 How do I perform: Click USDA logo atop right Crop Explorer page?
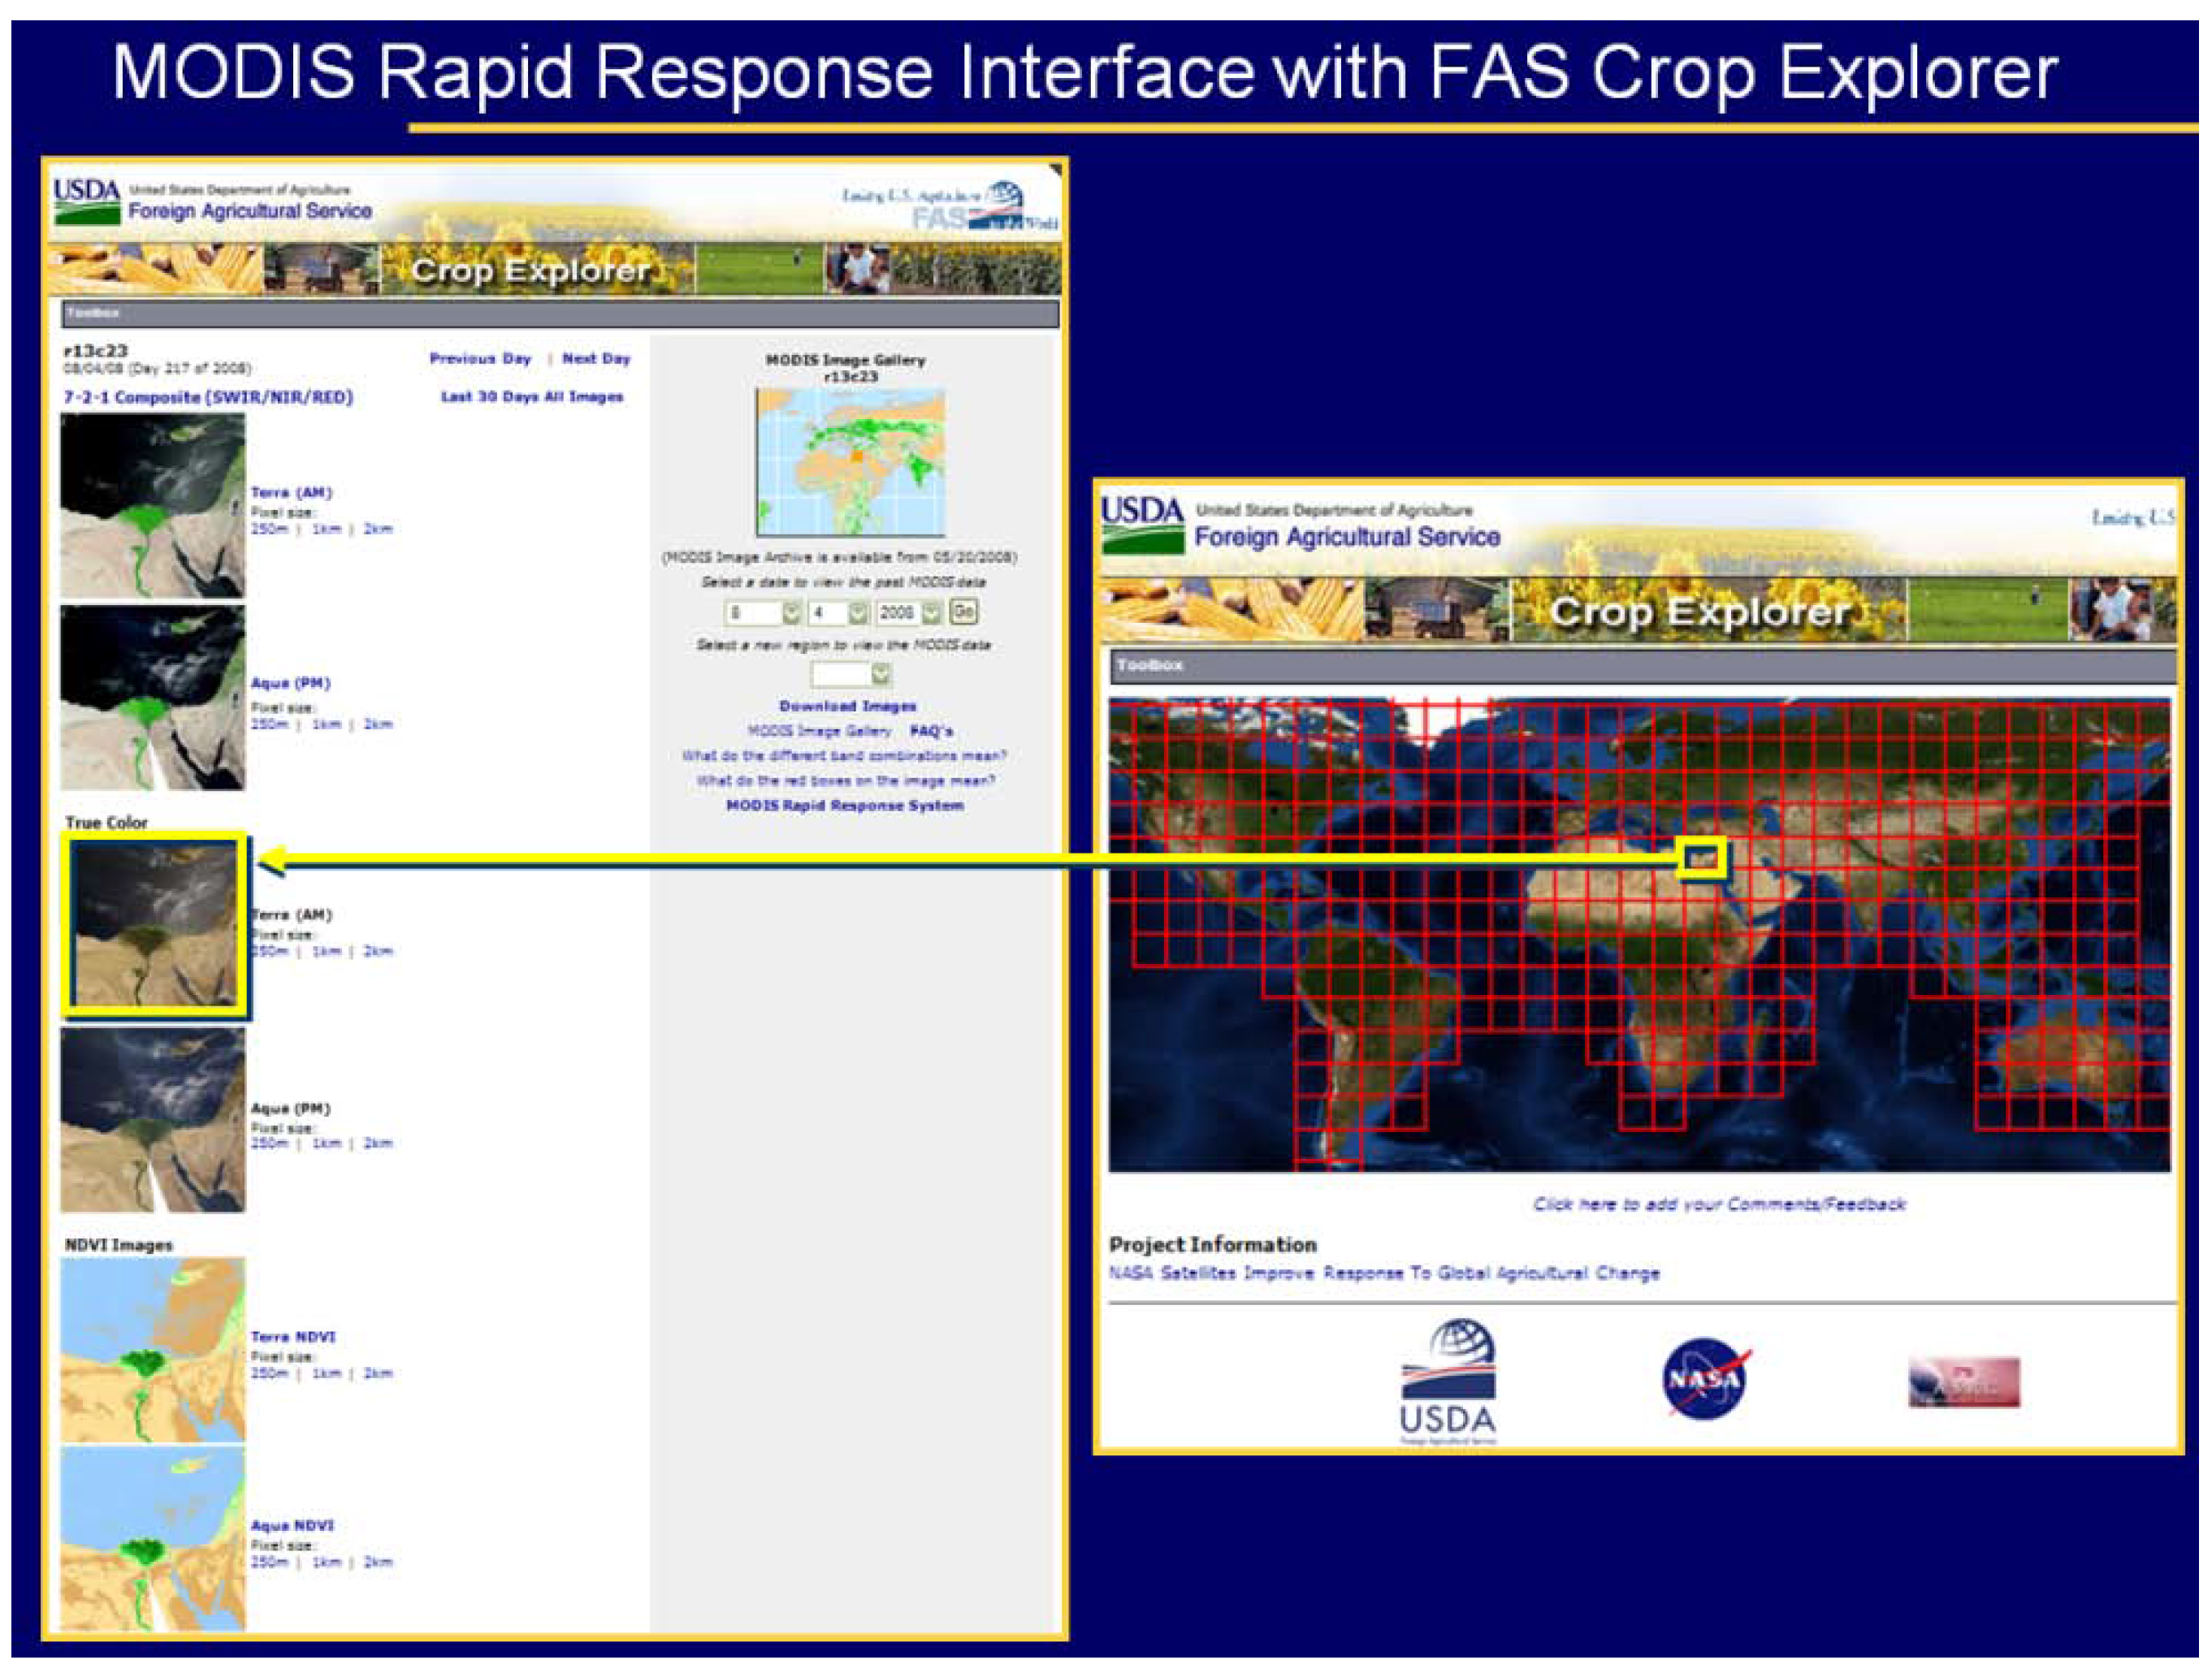(x=1142, y=525)
